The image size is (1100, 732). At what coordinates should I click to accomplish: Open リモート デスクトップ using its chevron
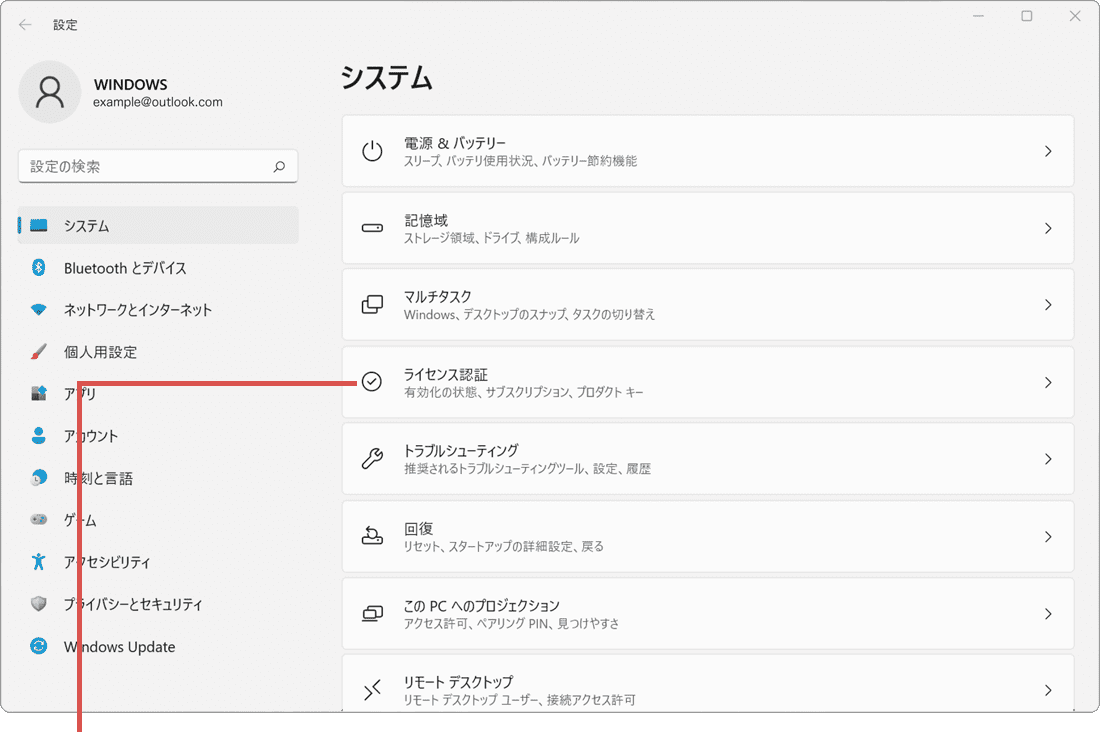pos(1048,690)
